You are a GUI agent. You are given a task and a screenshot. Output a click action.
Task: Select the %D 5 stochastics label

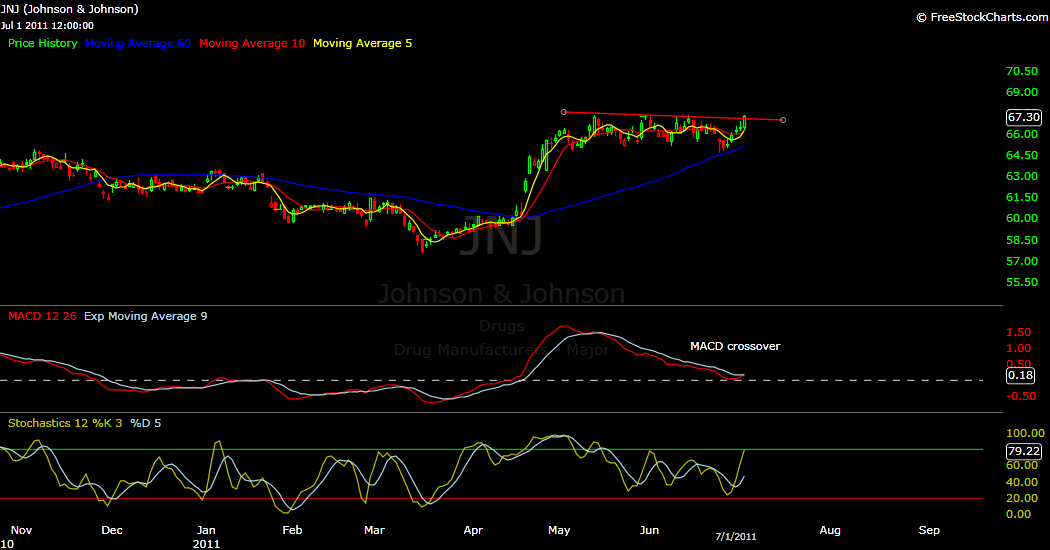(145, 423)
